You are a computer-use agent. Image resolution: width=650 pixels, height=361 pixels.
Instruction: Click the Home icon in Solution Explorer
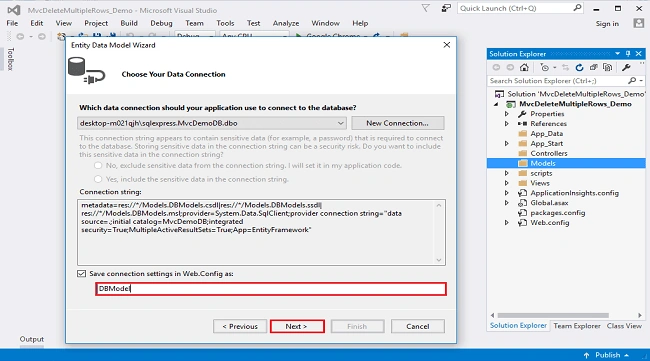pos(524,67)
